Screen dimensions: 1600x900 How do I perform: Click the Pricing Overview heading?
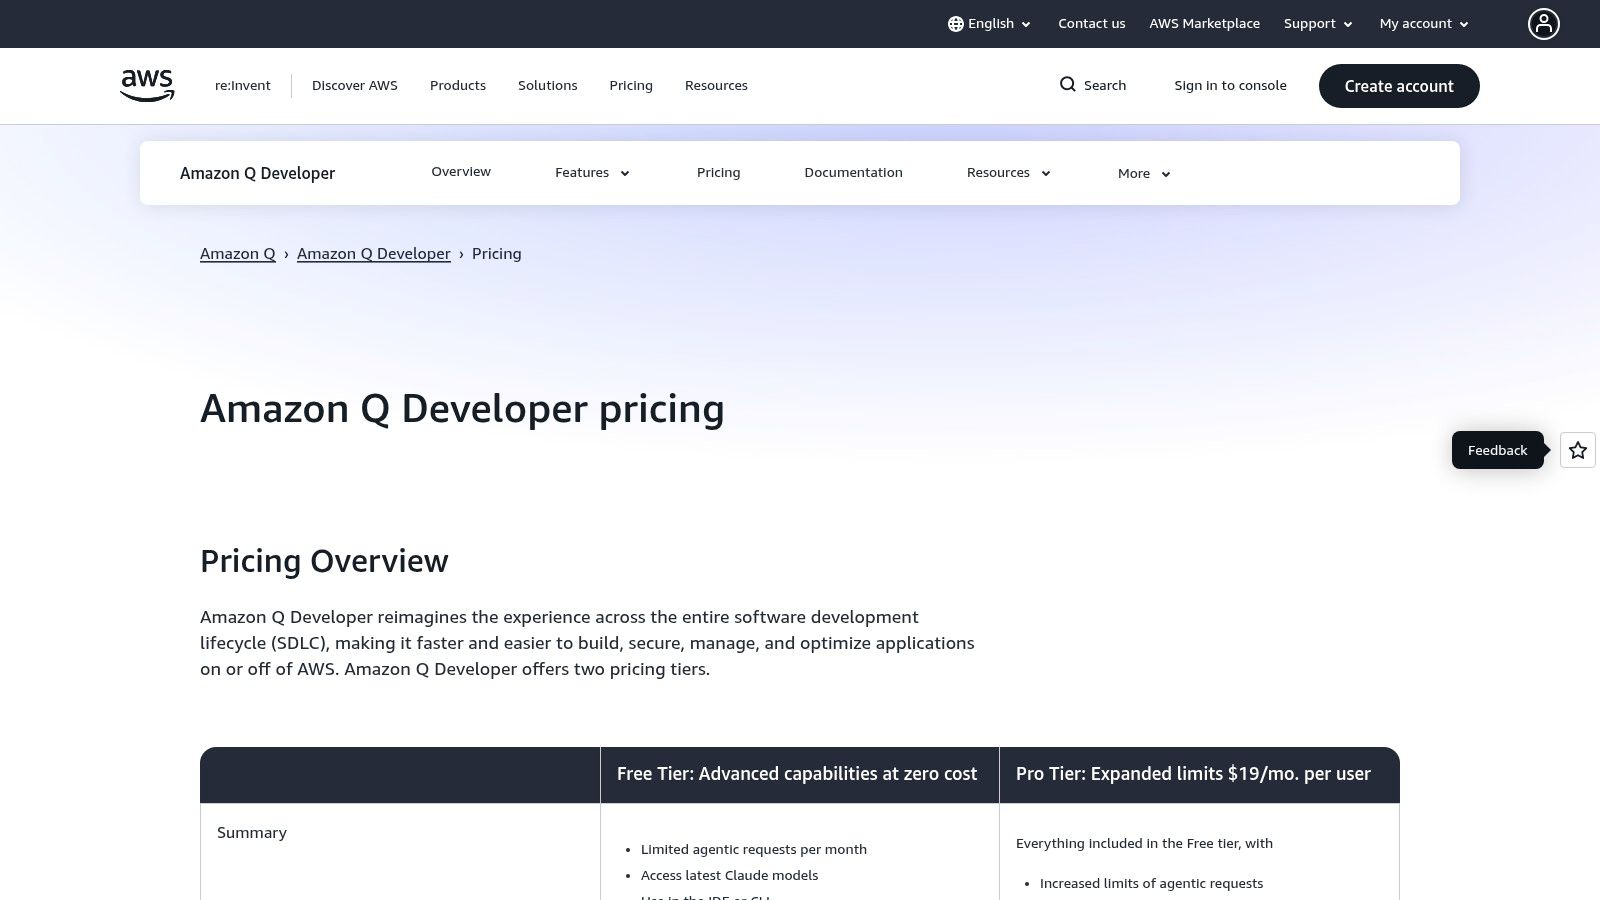coord(324,561)
